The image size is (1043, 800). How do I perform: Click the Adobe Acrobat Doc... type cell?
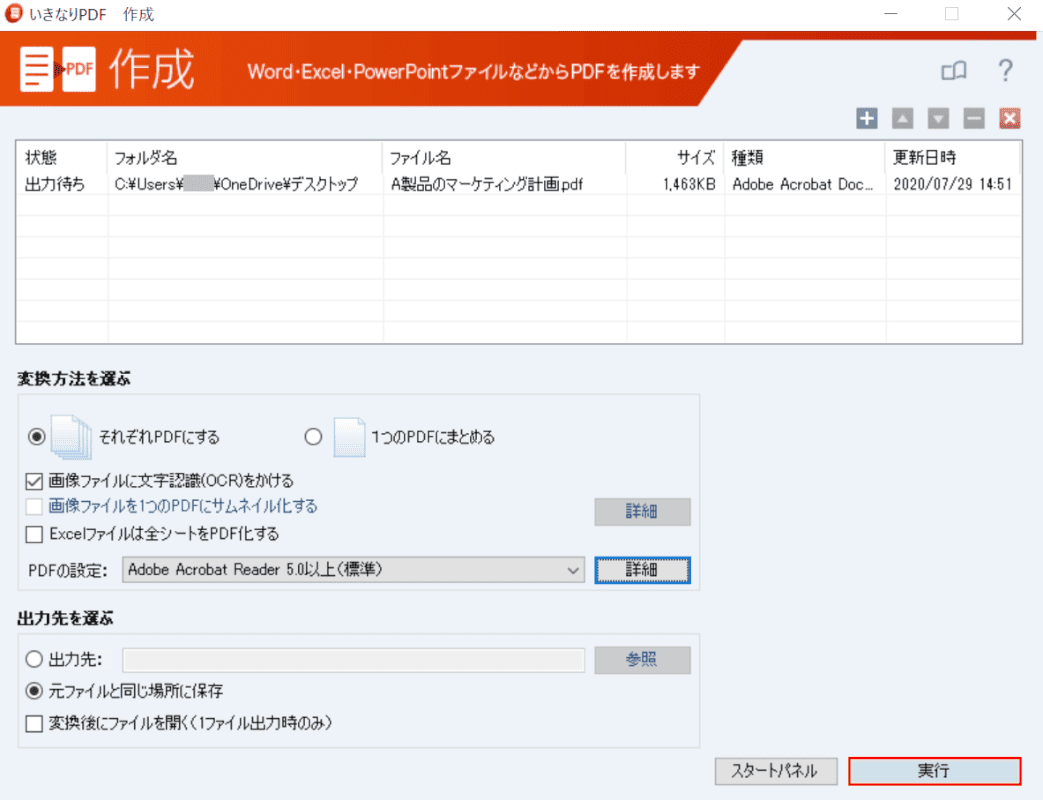click(x=802, y=184)
